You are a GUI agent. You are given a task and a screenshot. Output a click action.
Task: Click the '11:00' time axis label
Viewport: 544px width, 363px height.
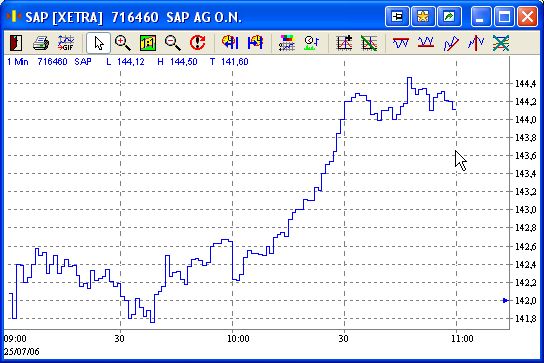[x=462, y=338]
